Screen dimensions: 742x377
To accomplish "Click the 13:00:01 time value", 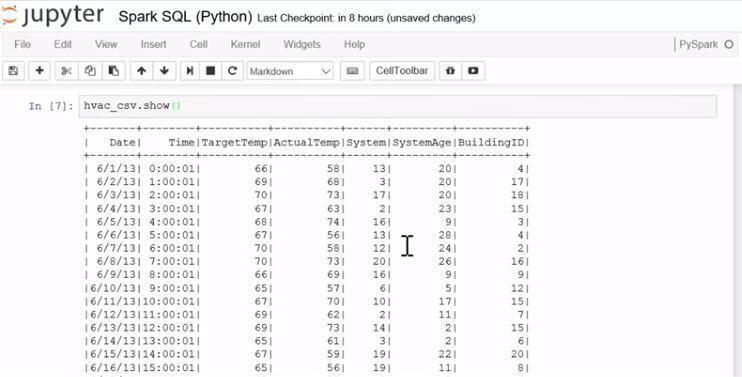I will (168, 341).
